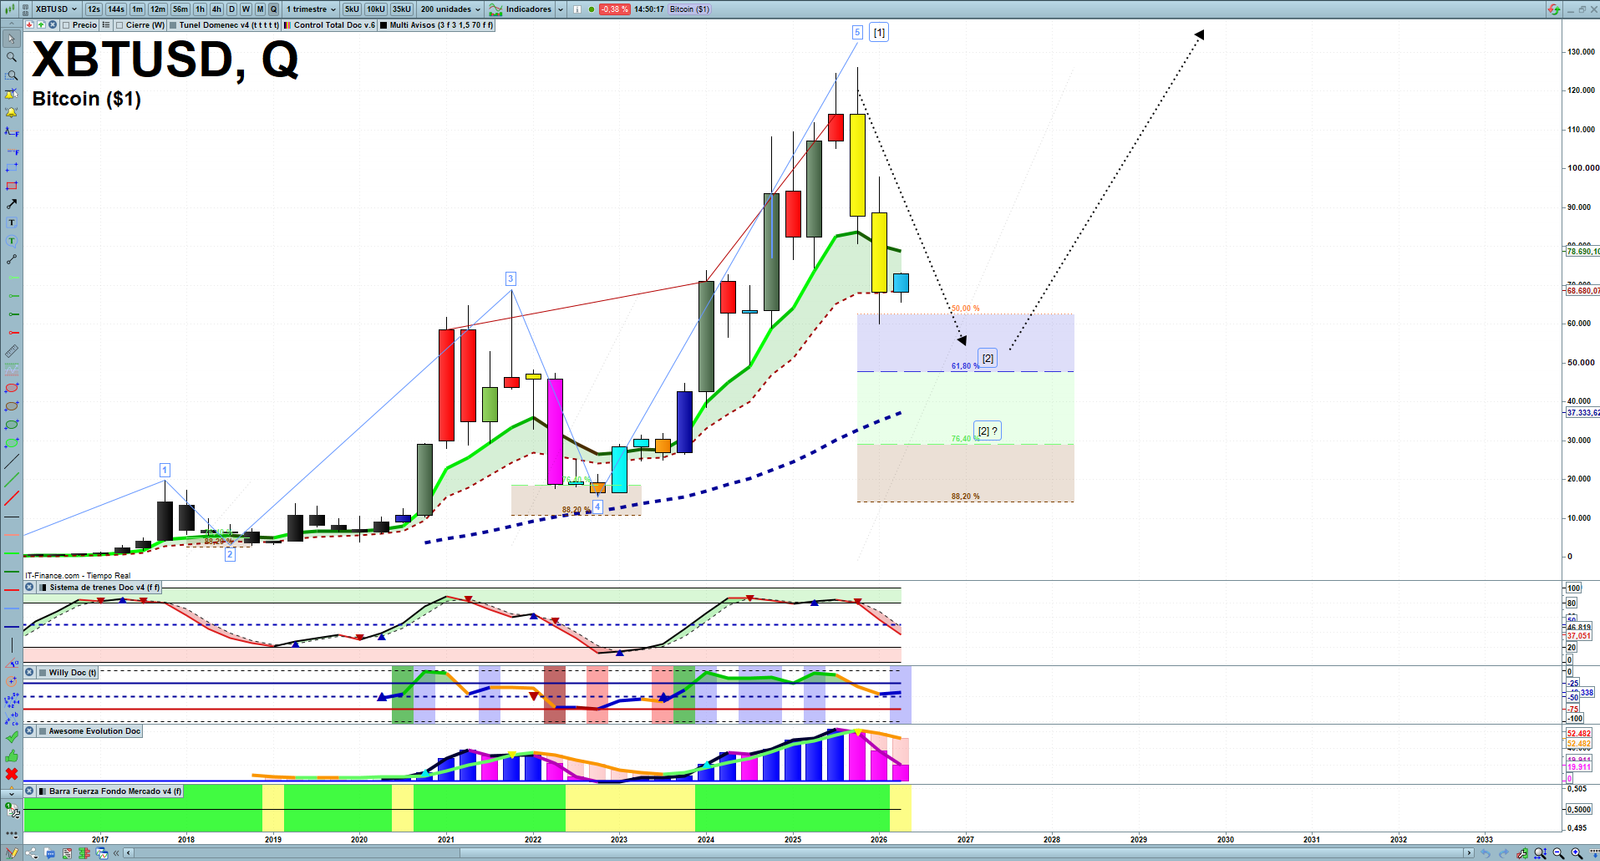Toggle the Precio checkbox
This screenshot has width=1600, height=861.
66,25
